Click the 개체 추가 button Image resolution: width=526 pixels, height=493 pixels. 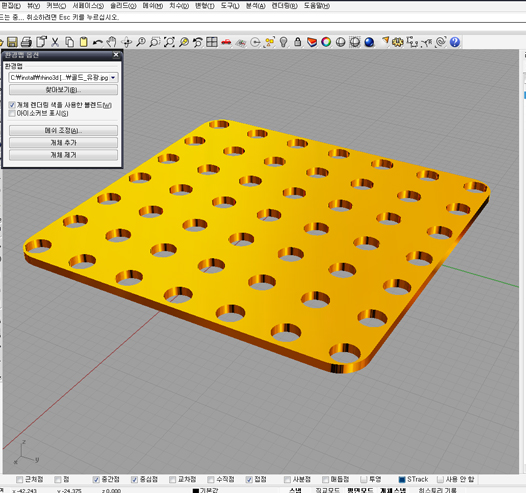[x=63, y=143]
